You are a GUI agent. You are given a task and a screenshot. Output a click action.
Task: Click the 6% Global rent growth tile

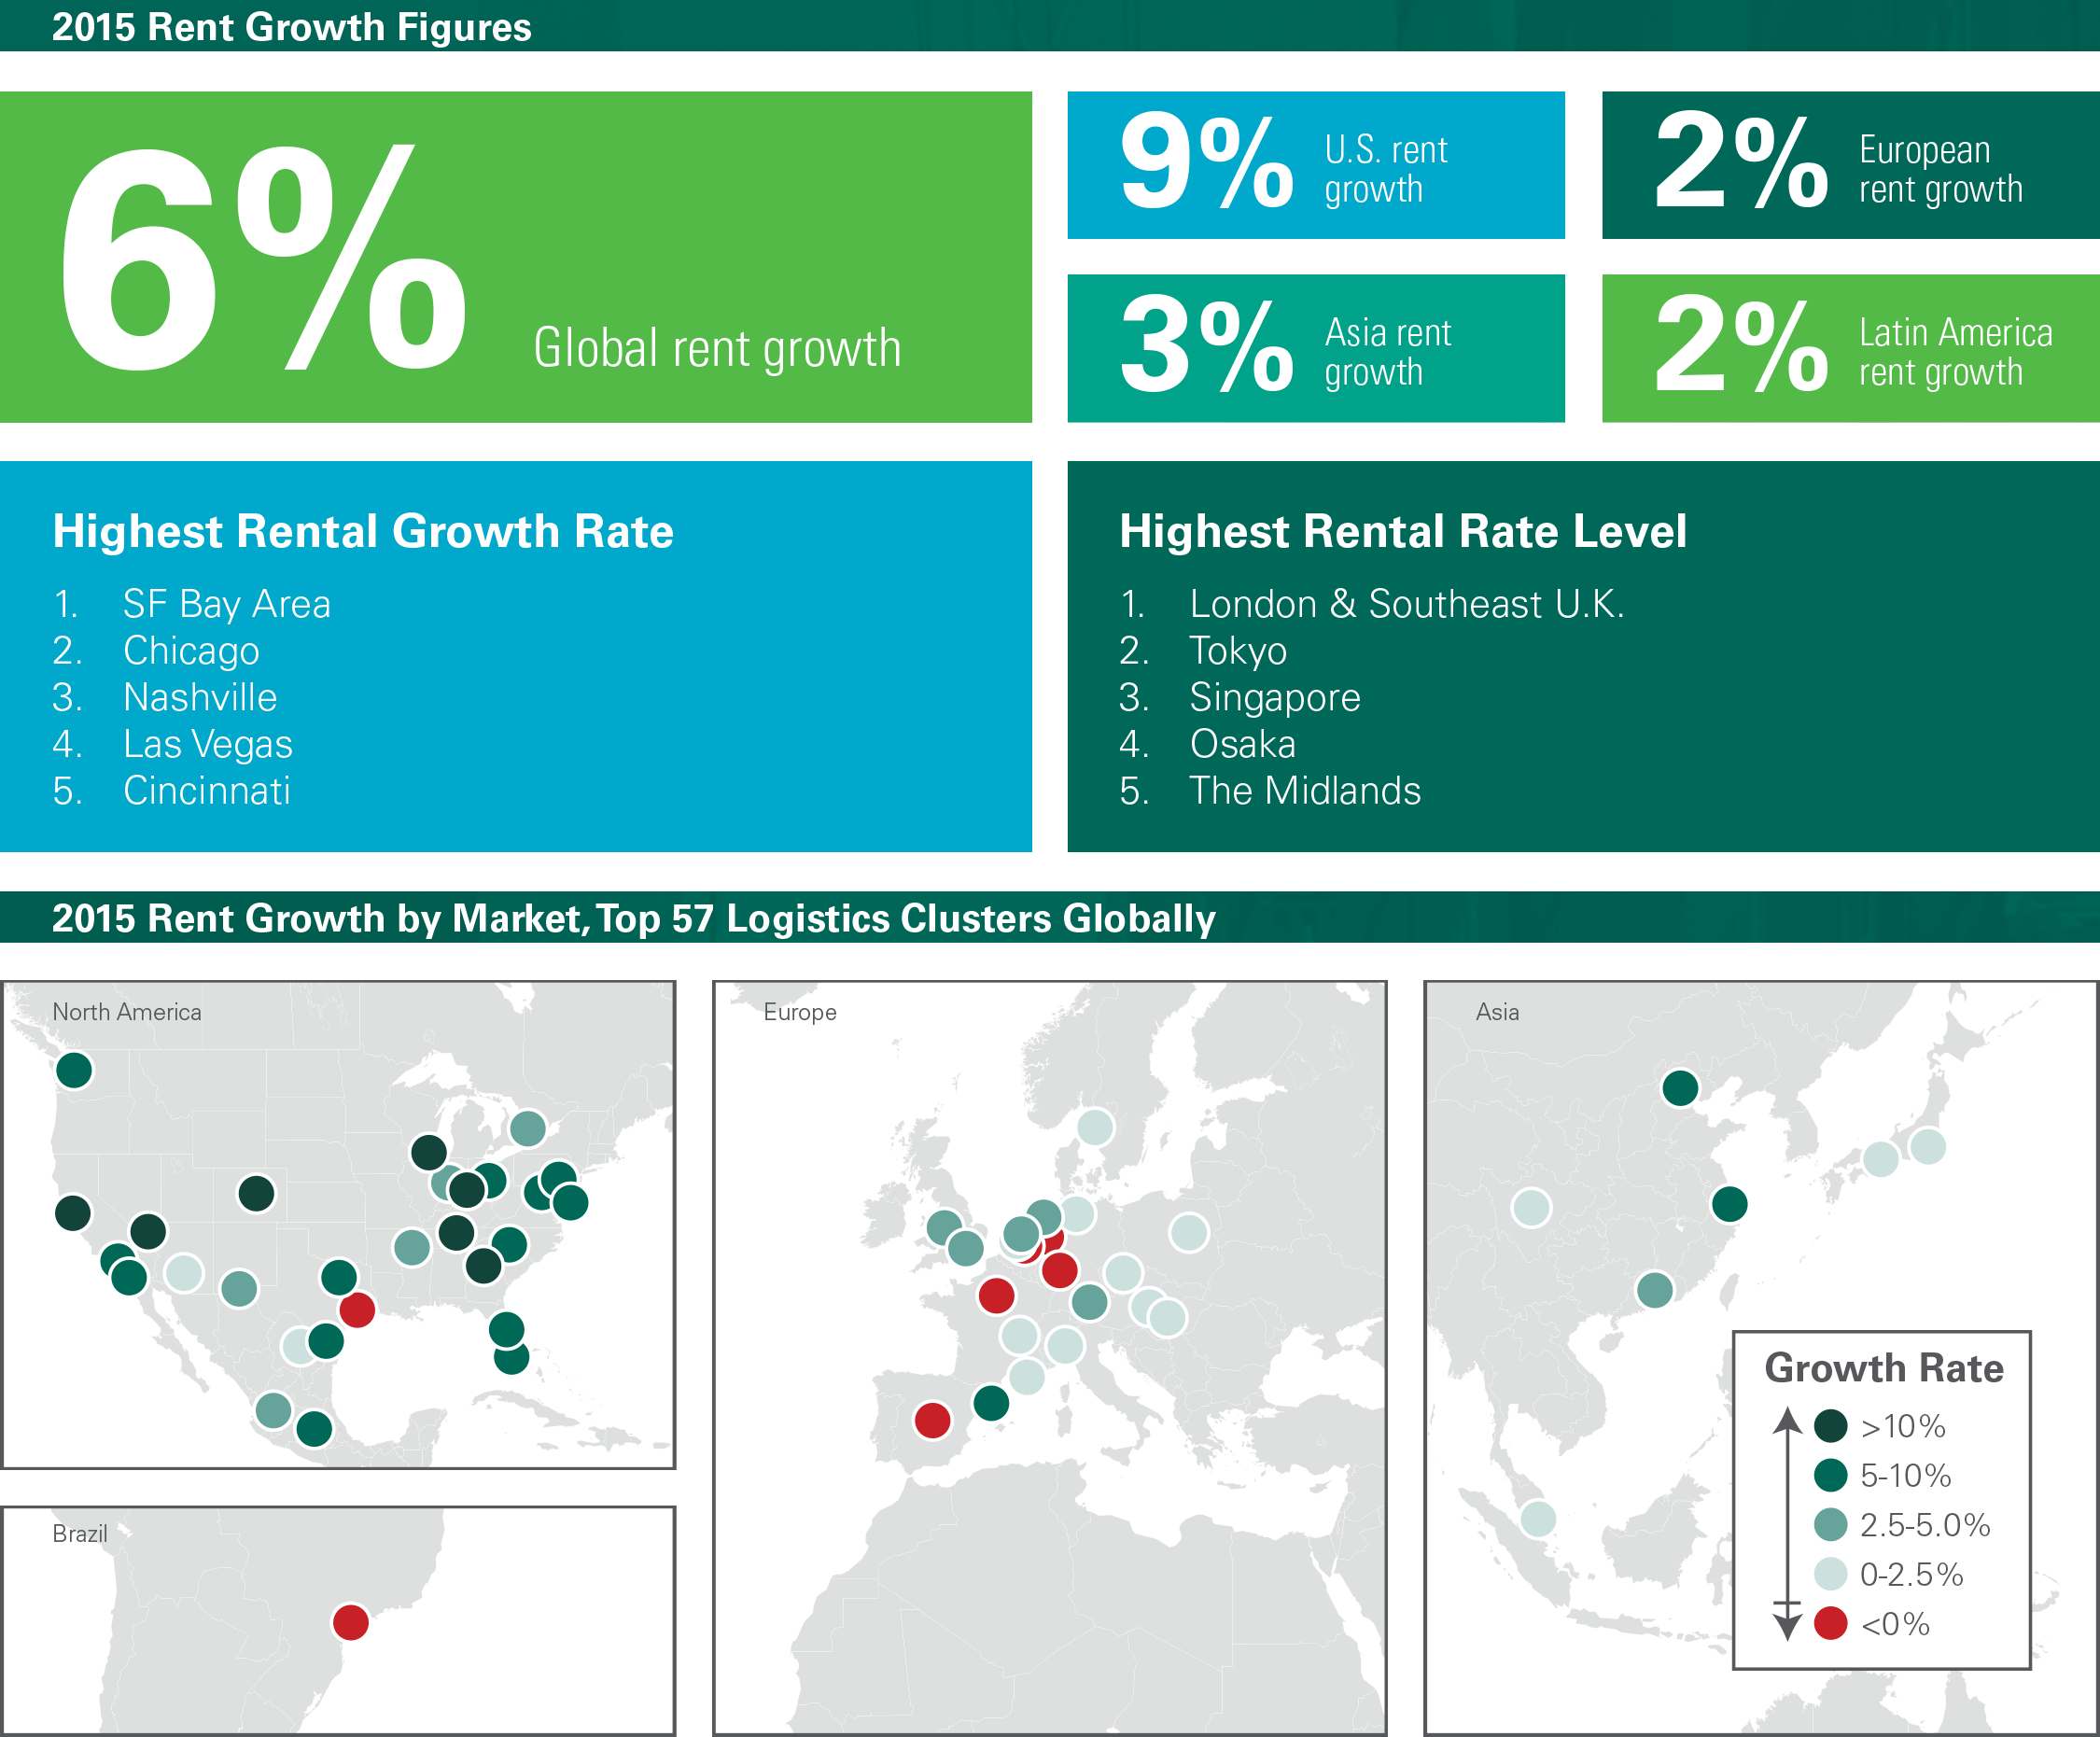(x=515, y=257)
